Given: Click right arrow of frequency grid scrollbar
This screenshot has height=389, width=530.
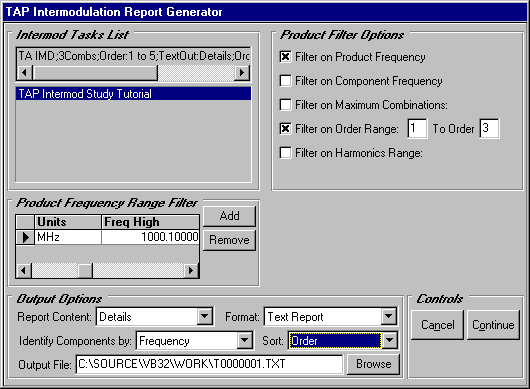Looking at the screenshot, I should click(x=191, y=271).
